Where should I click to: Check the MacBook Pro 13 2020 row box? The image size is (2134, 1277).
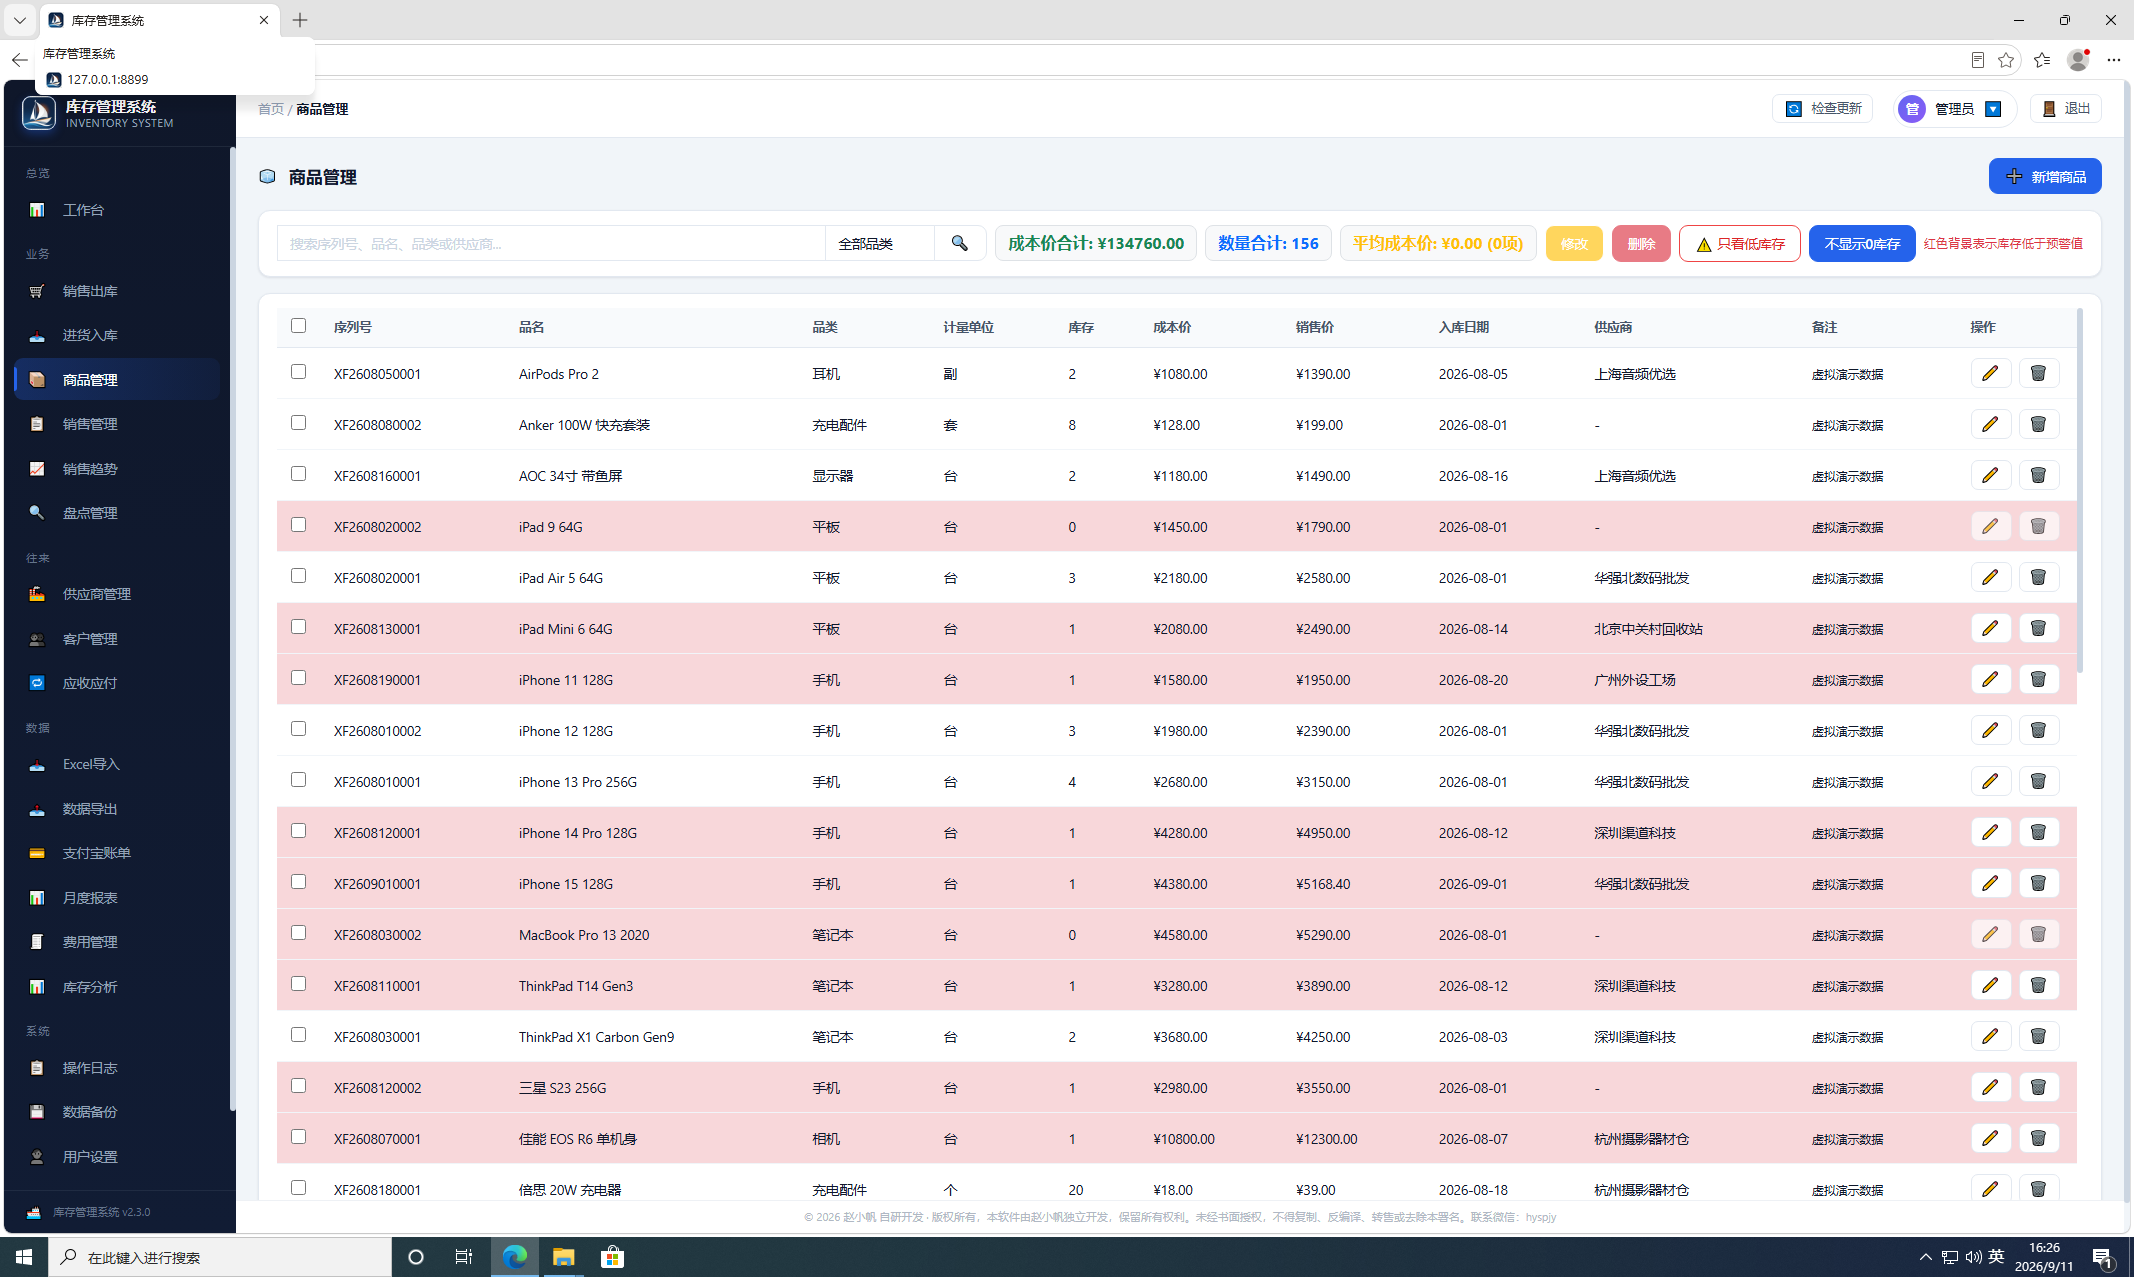click(x=298, y=932)
